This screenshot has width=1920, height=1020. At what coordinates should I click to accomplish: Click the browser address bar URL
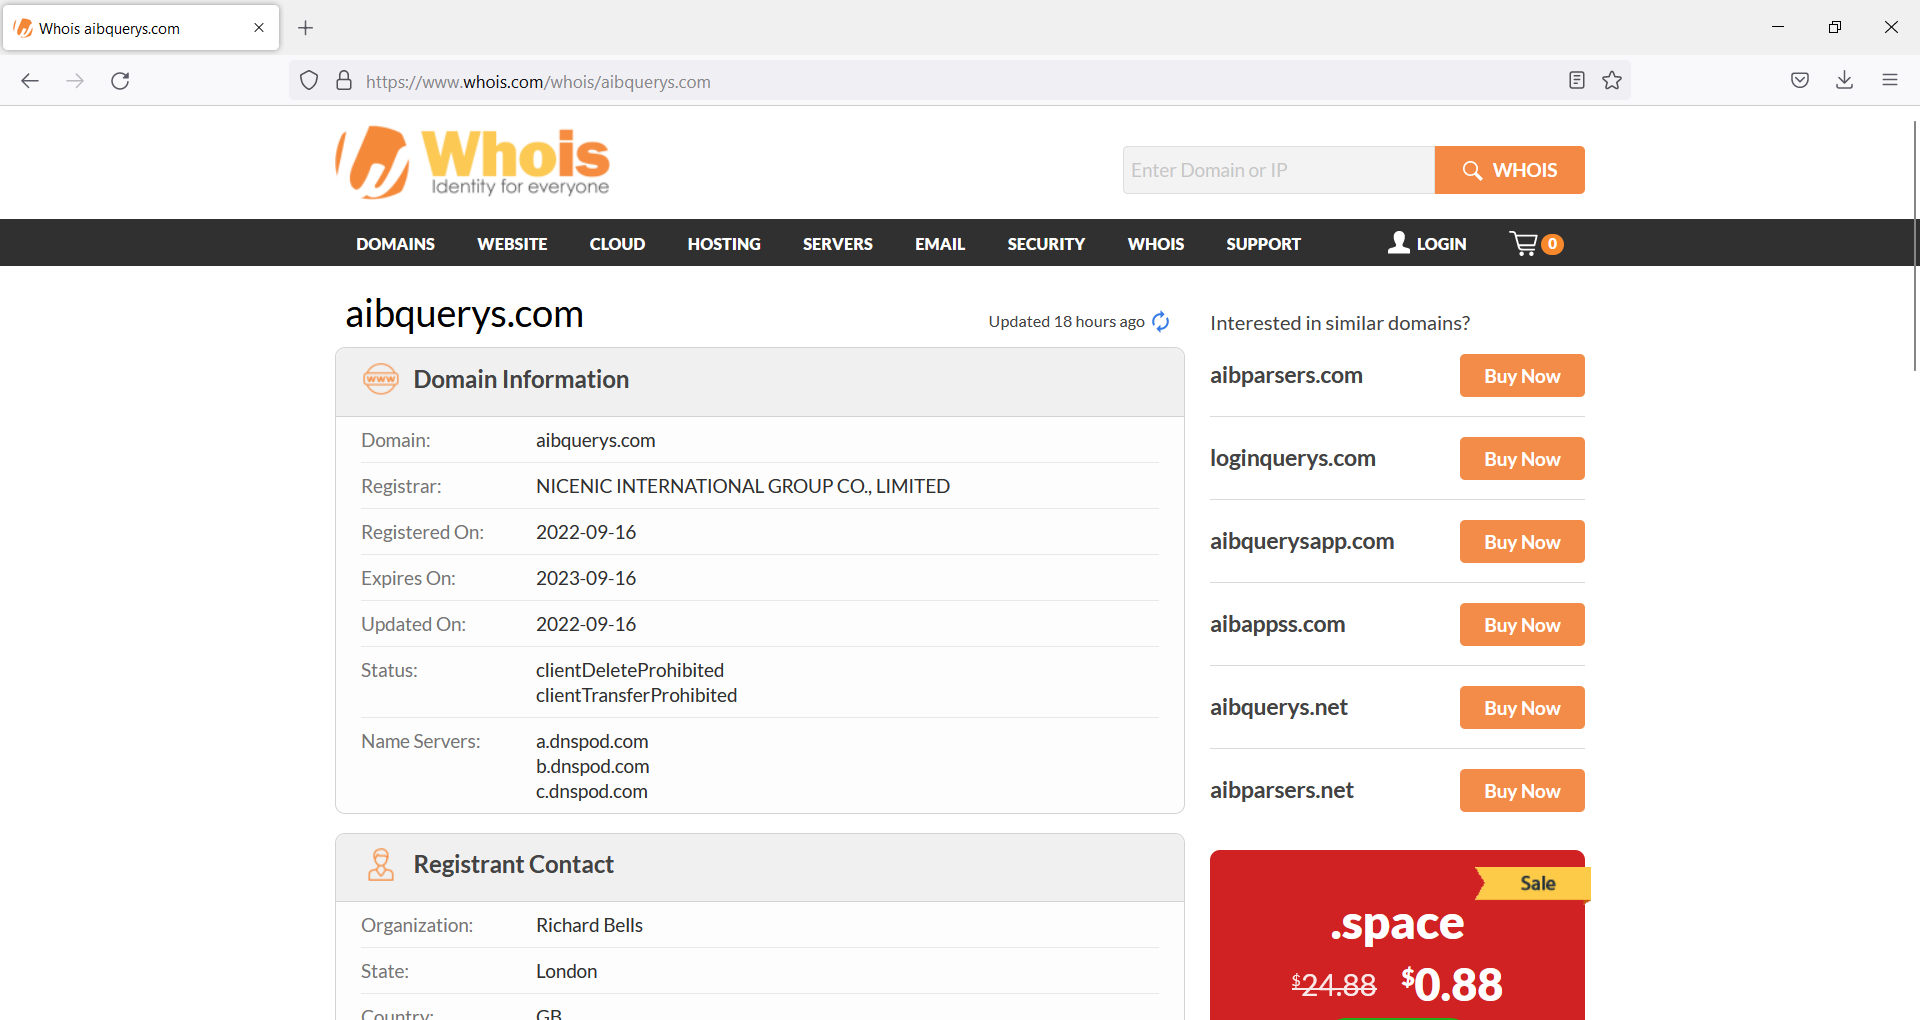tap(538, 82)
